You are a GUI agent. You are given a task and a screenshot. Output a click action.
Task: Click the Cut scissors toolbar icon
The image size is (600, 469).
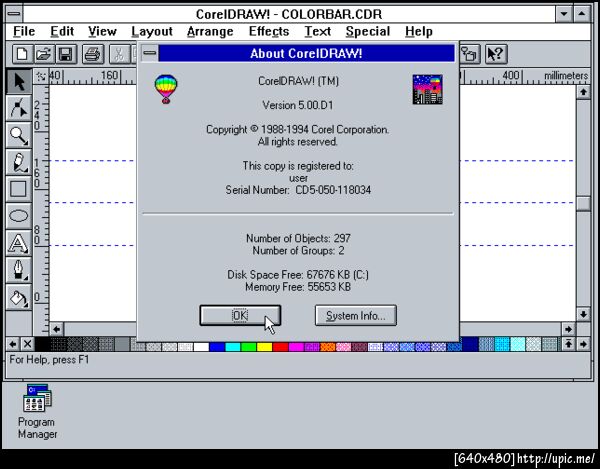point(120,54)
